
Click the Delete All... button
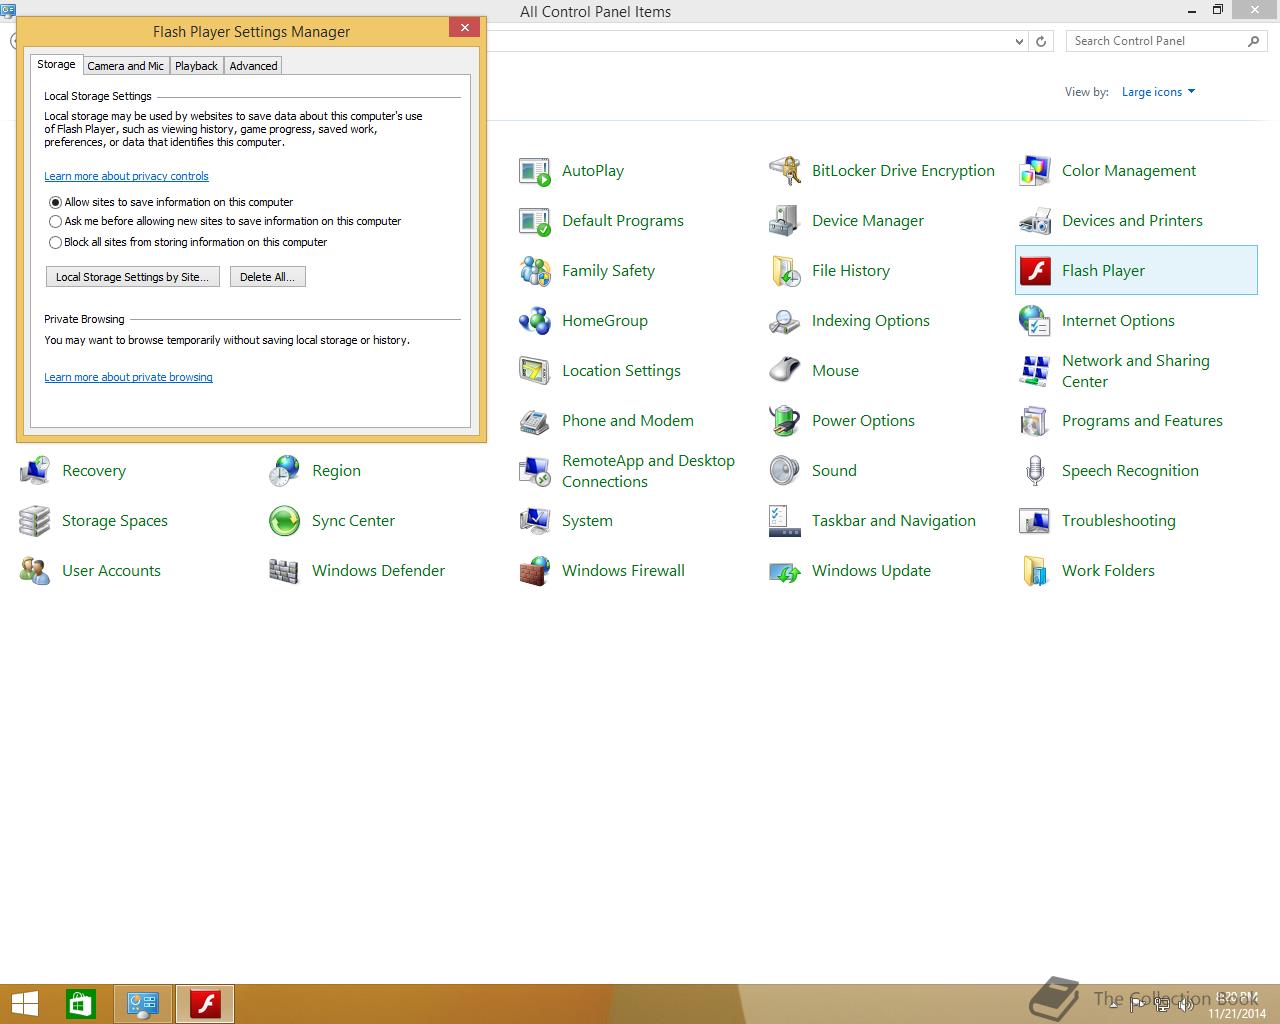(x=267, y=277)
